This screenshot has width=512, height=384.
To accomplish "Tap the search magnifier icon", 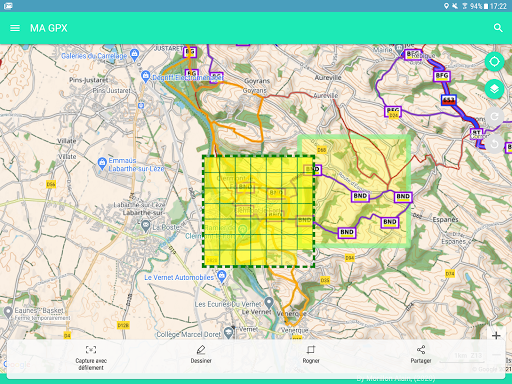I will click(x=498, y=28).
